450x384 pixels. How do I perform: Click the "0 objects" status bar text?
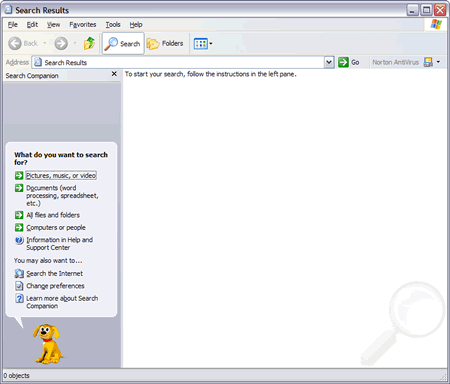coord(17,376)
